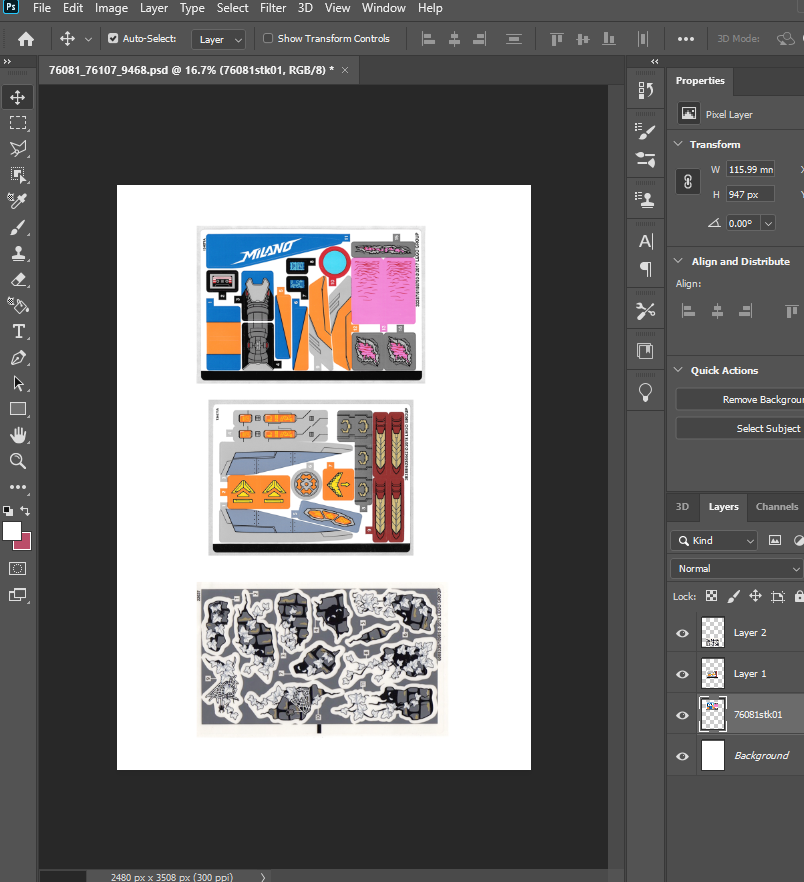804x882 pixels.
Task: Collapse Align and Distribute section
Action: pyautogui.click(x=679, y=261)
